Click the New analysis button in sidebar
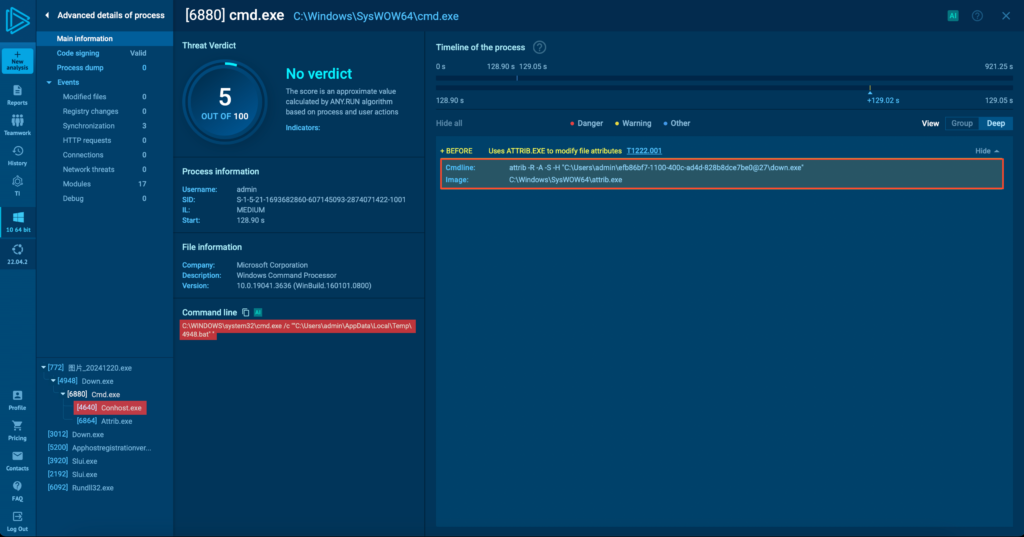 point(17,61)
